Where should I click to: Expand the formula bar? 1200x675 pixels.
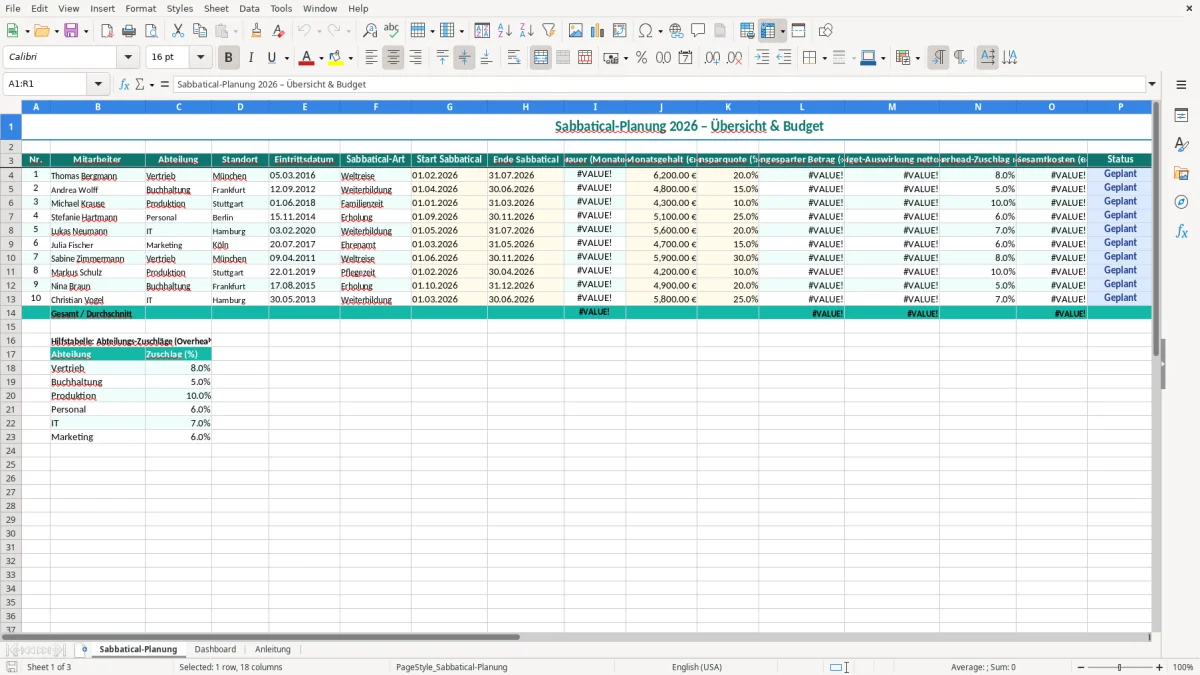coord(1152,84)
